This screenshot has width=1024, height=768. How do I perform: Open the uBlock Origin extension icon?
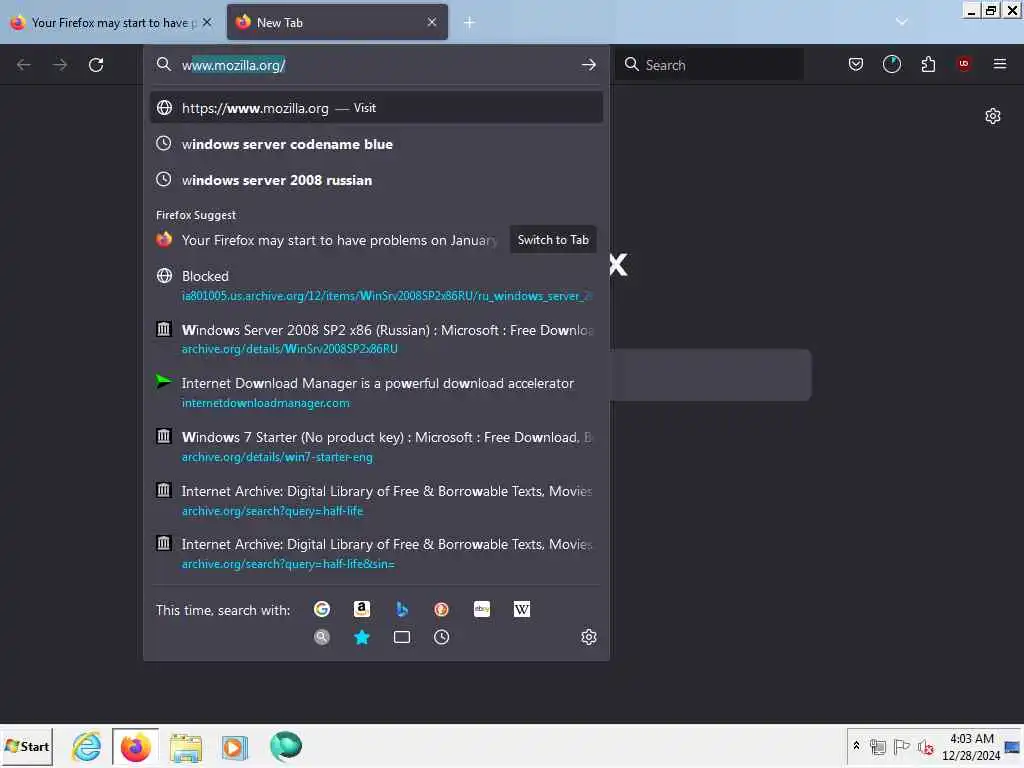point(964,64)
